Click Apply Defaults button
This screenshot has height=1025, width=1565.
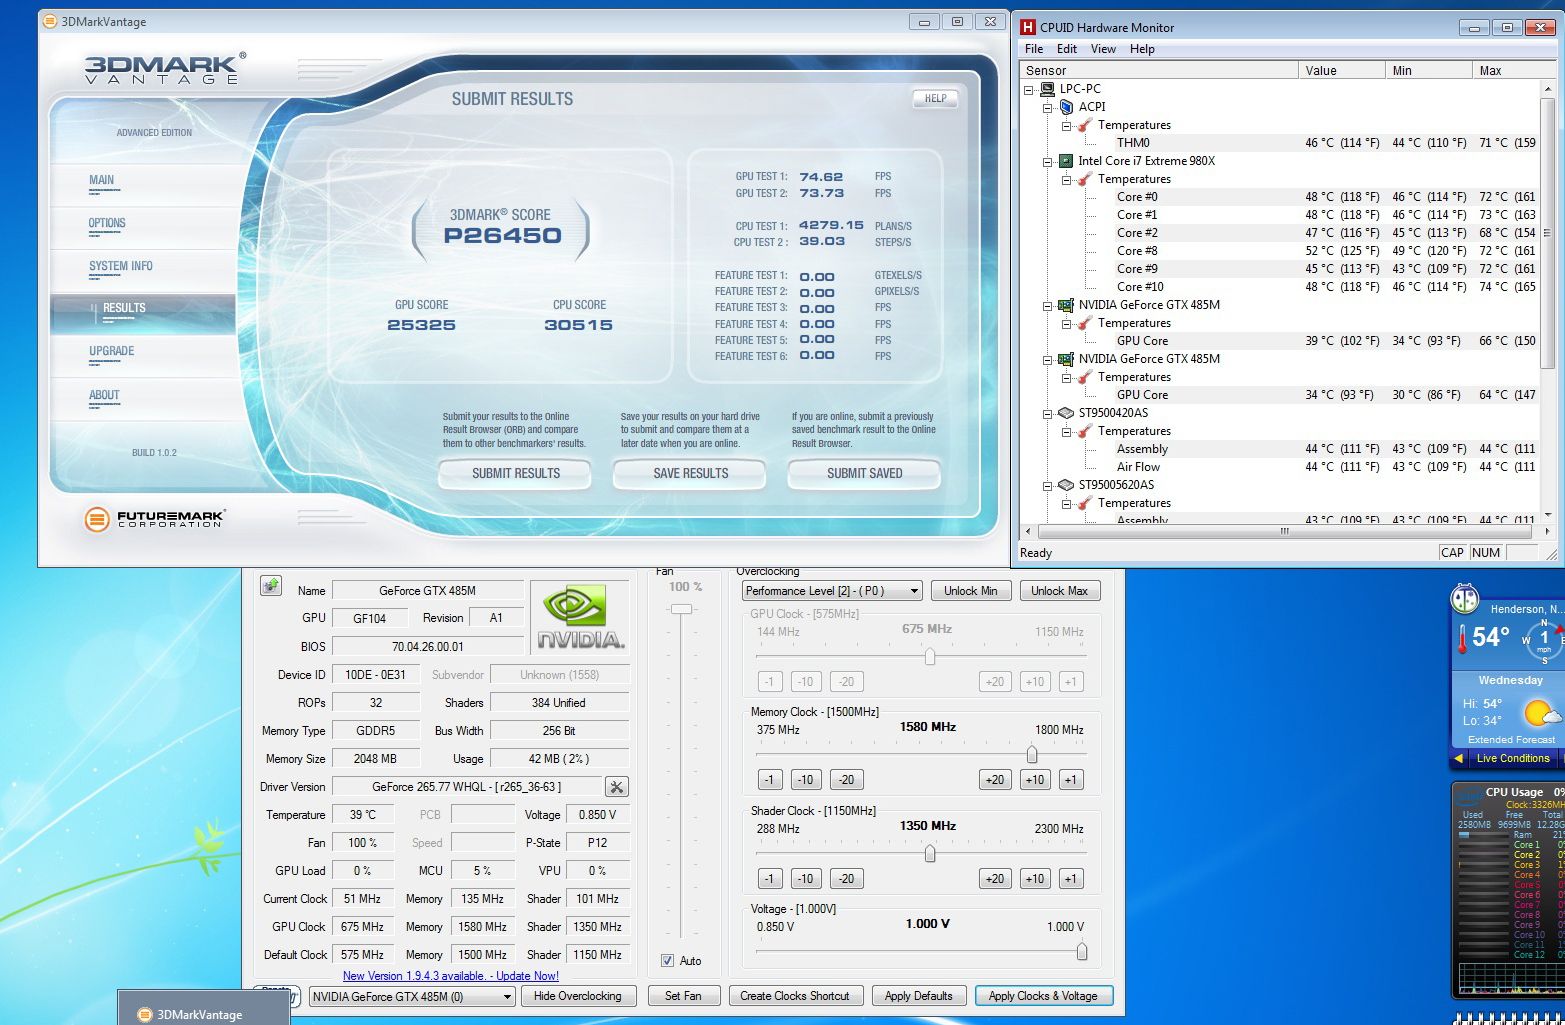coord(918,996)
